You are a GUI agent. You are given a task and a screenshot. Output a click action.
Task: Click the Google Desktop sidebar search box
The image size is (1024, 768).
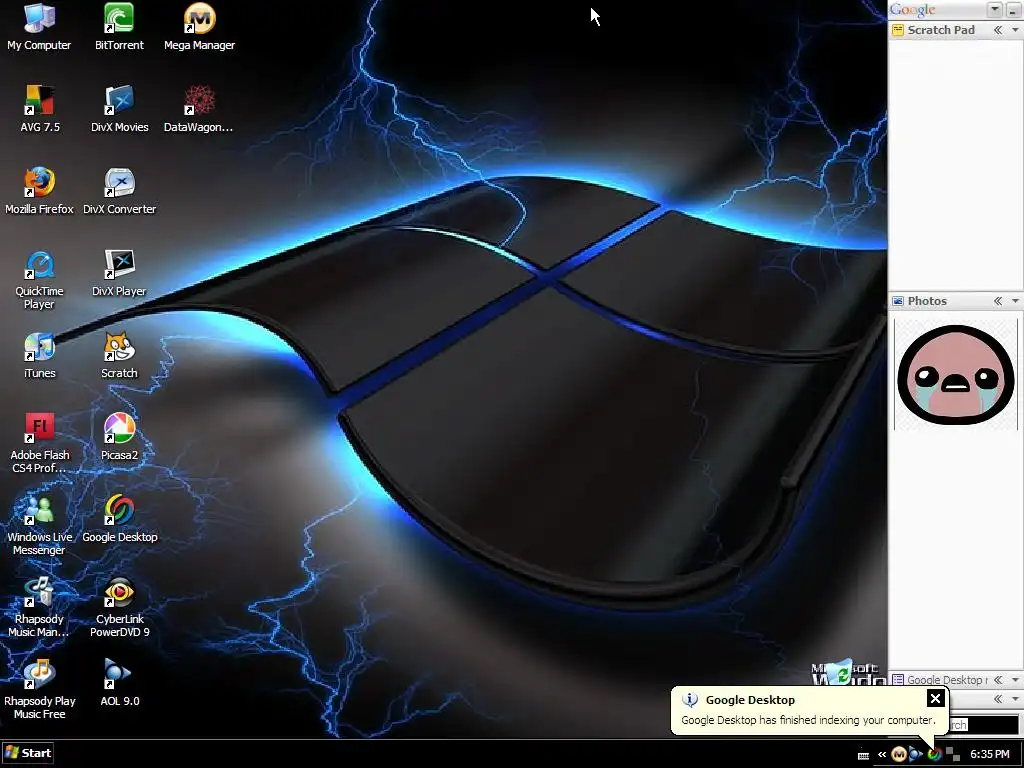[x=985, y=724]
